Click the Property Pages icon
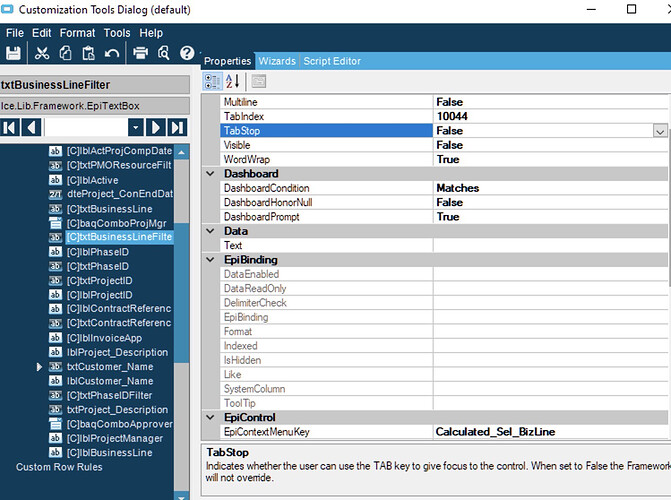 tap(258, 81)
